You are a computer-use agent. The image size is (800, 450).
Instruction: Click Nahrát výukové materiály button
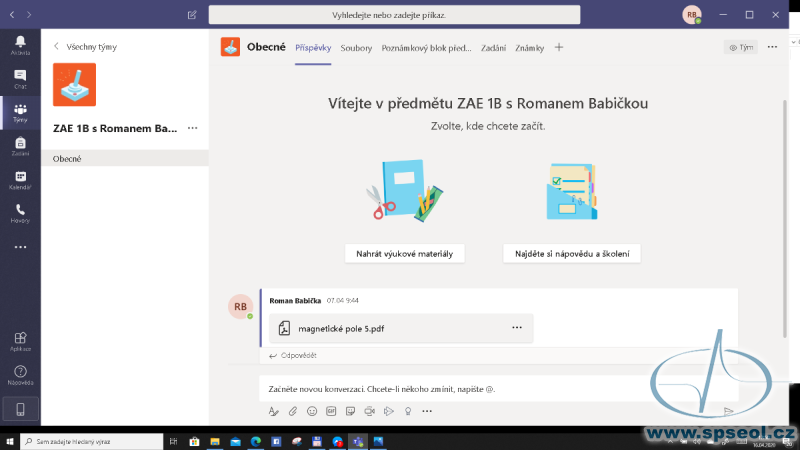pos(405,254)
